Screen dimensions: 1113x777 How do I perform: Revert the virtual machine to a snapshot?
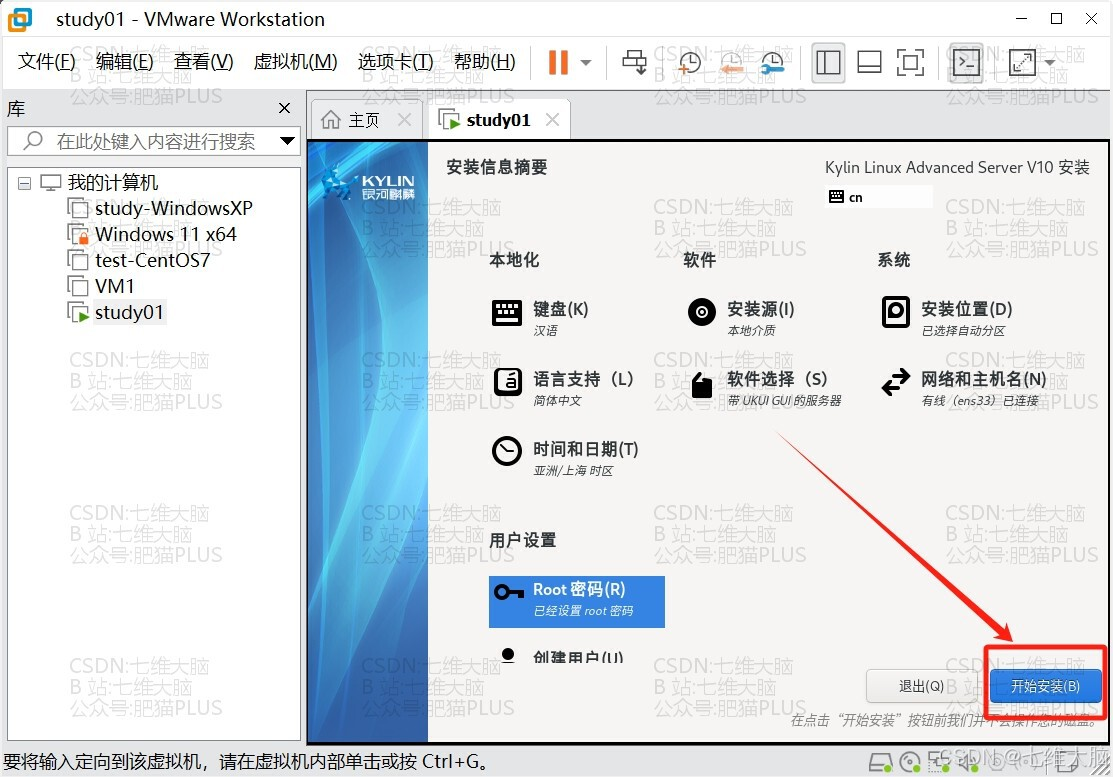point(731,62)
